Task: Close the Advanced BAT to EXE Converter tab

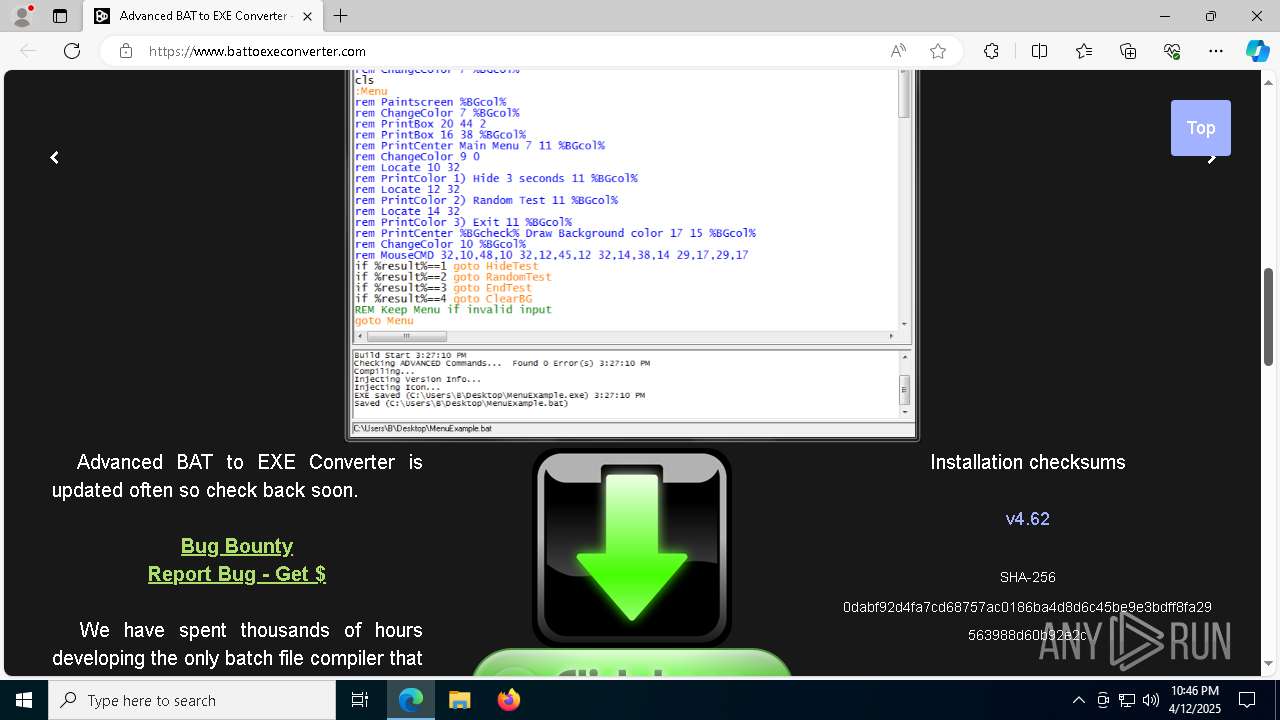Action: coord(307,16)
